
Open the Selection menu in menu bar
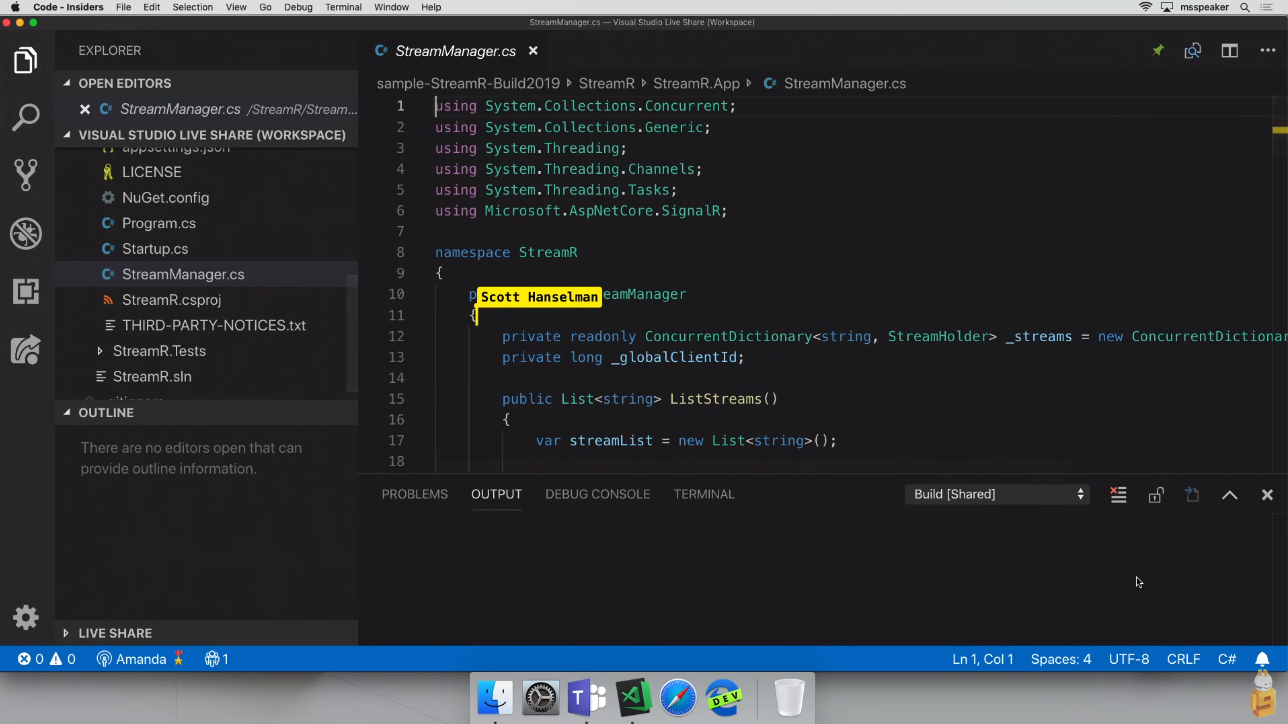pyautogui.click(x=192, y=7)
